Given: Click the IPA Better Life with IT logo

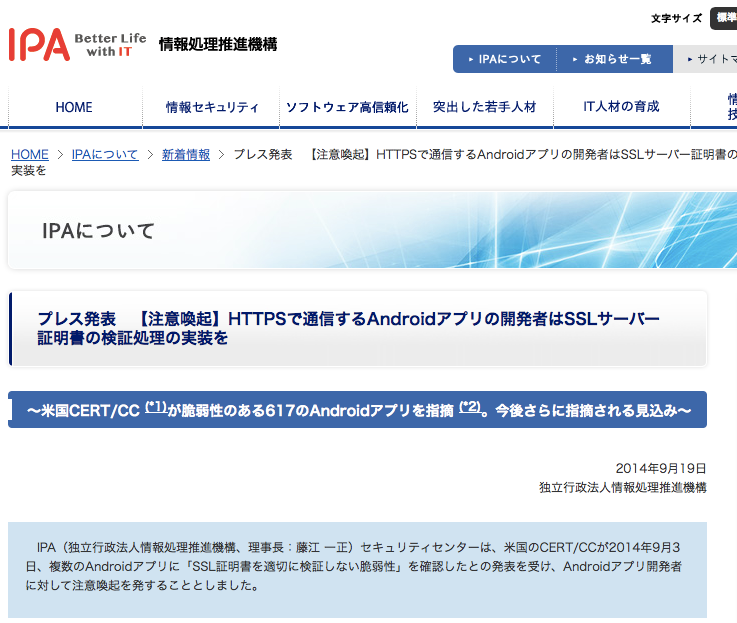Looking at the screenshot, I should tap(78, 45).
